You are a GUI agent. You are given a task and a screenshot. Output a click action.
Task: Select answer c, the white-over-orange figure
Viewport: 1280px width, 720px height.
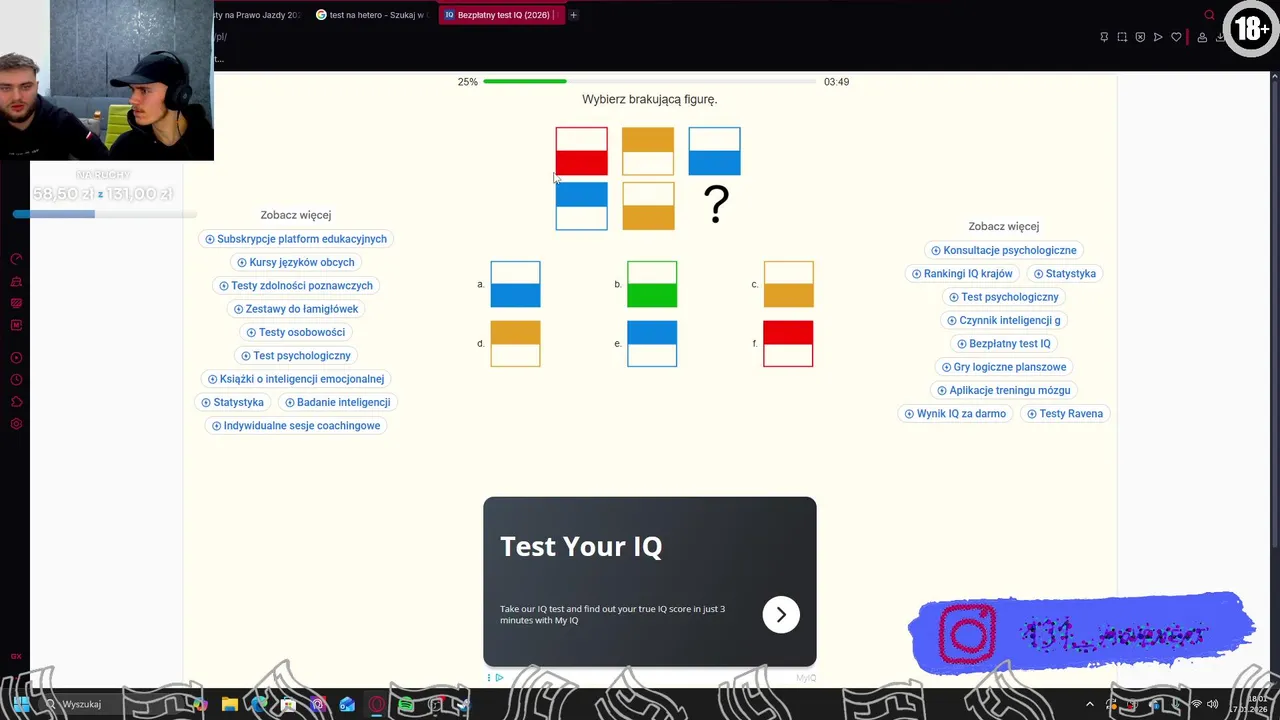pyautogui.click(x=788, y=284)
